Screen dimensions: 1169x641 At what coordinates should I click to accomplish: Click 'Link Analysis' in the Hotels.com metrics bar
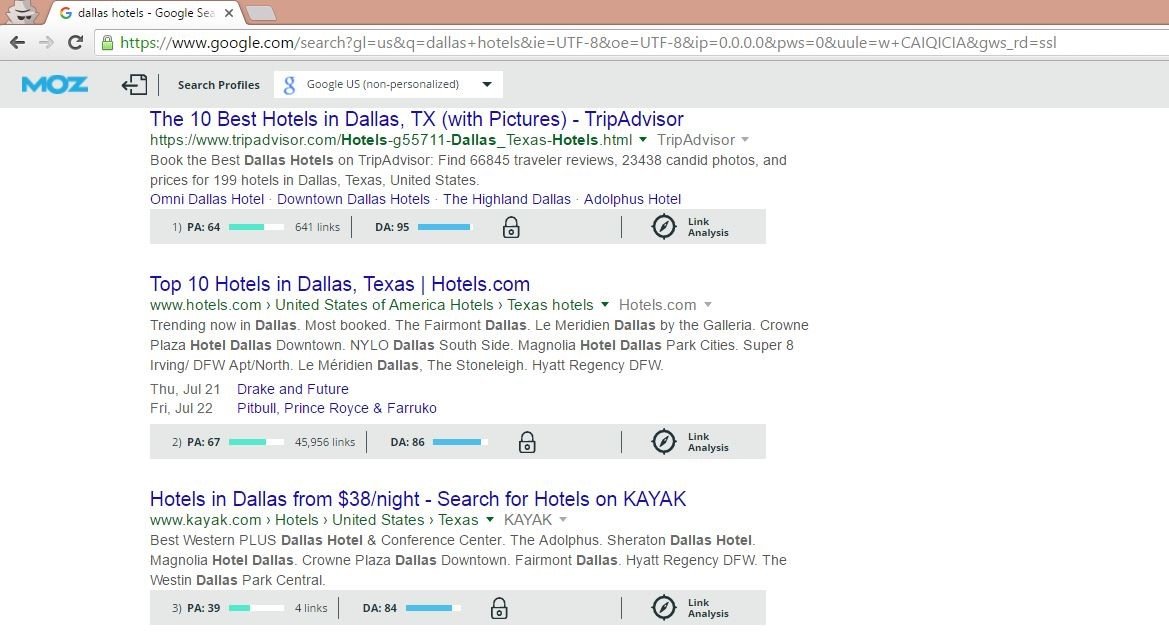[708, 442]
